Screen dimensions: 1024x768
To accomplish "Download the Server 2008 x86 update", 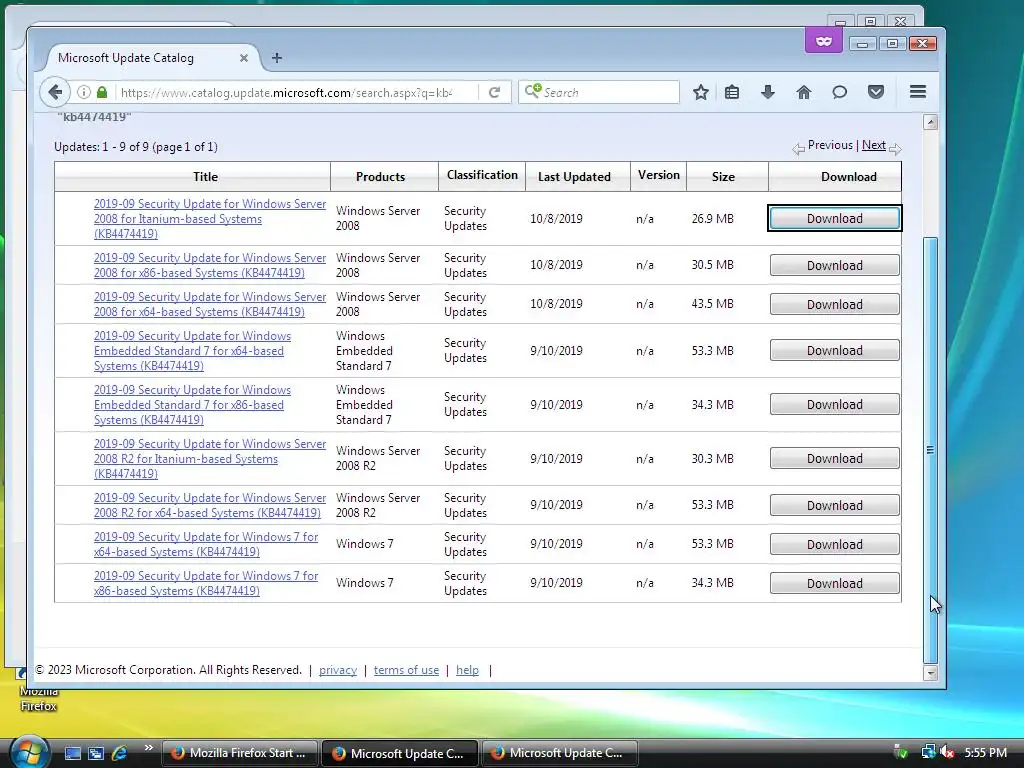I will coord(835,265).
